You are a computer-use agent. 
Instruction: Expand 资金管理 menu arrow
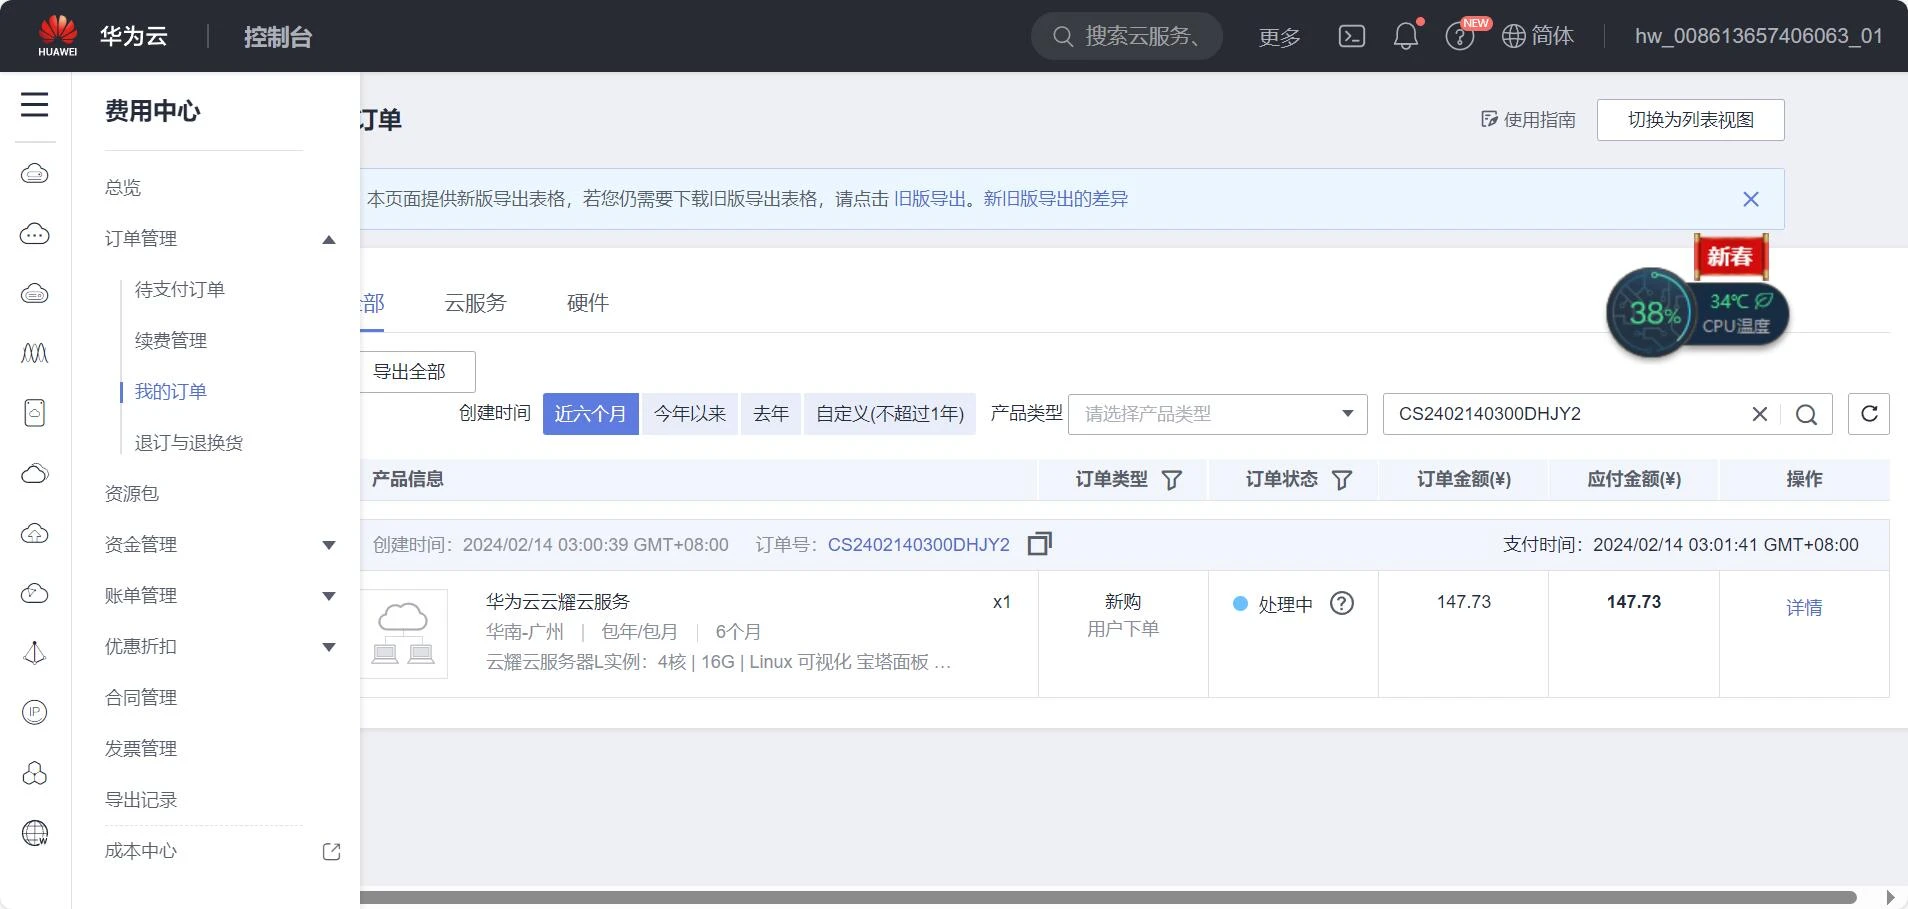point(329,545)
